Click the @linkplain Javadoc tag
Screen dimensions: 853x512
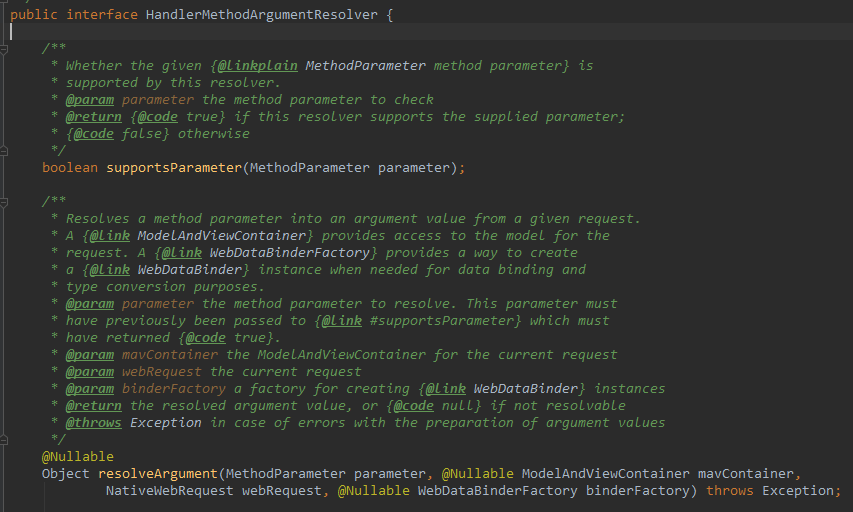(x=257, y=66)
